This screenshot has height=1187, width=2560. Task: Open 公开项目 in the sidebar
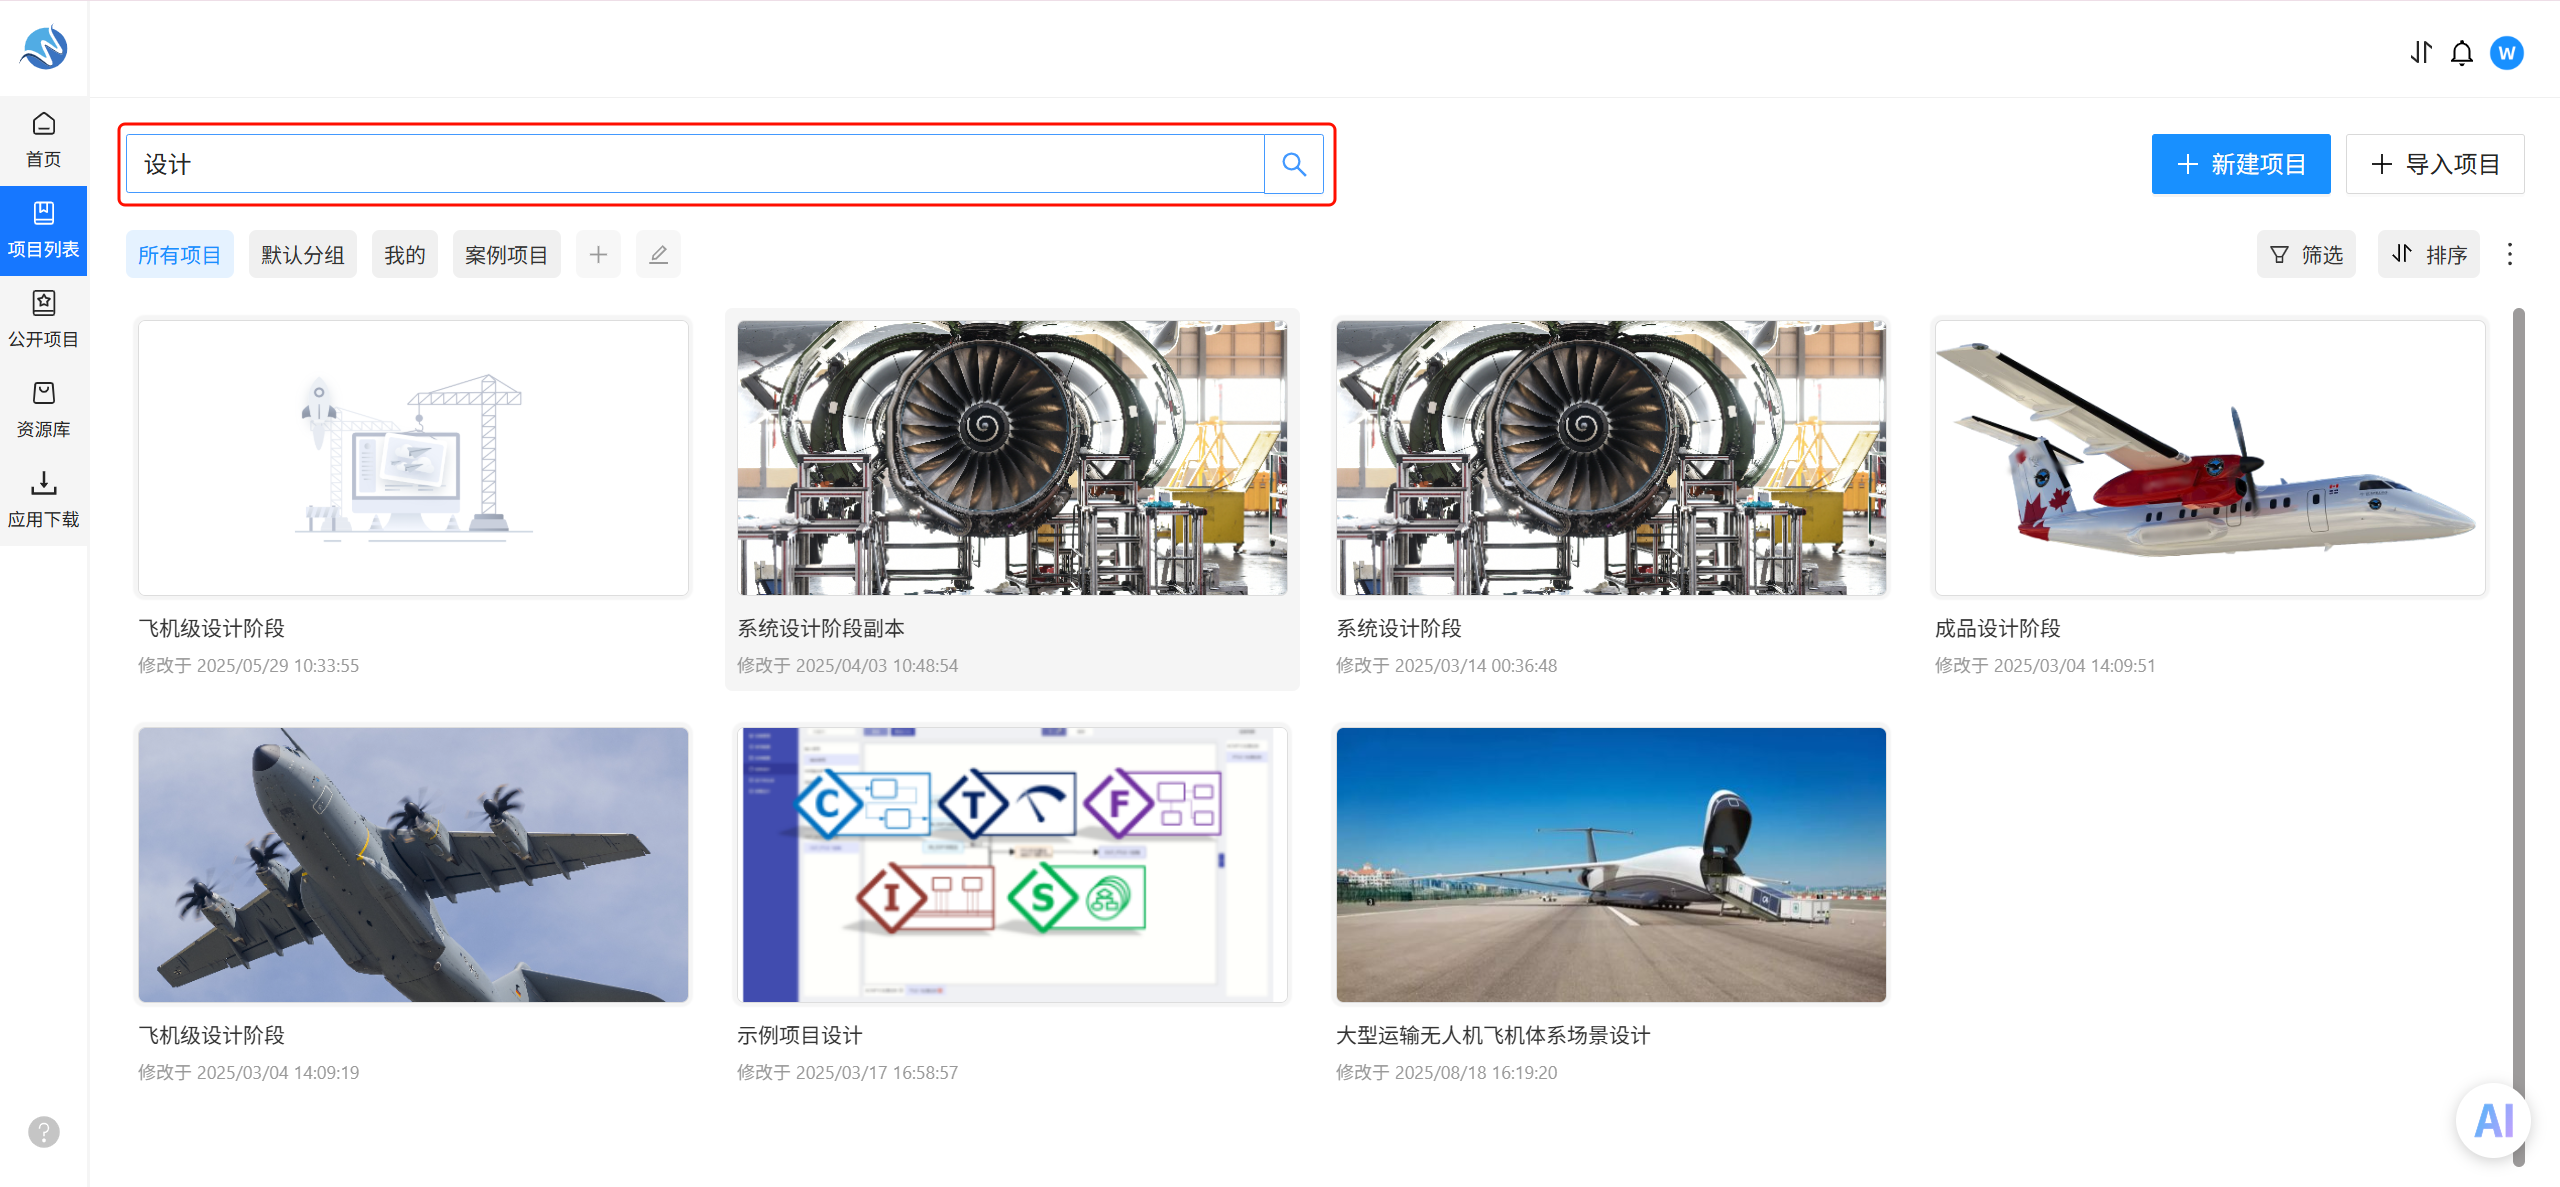(43, 320)
